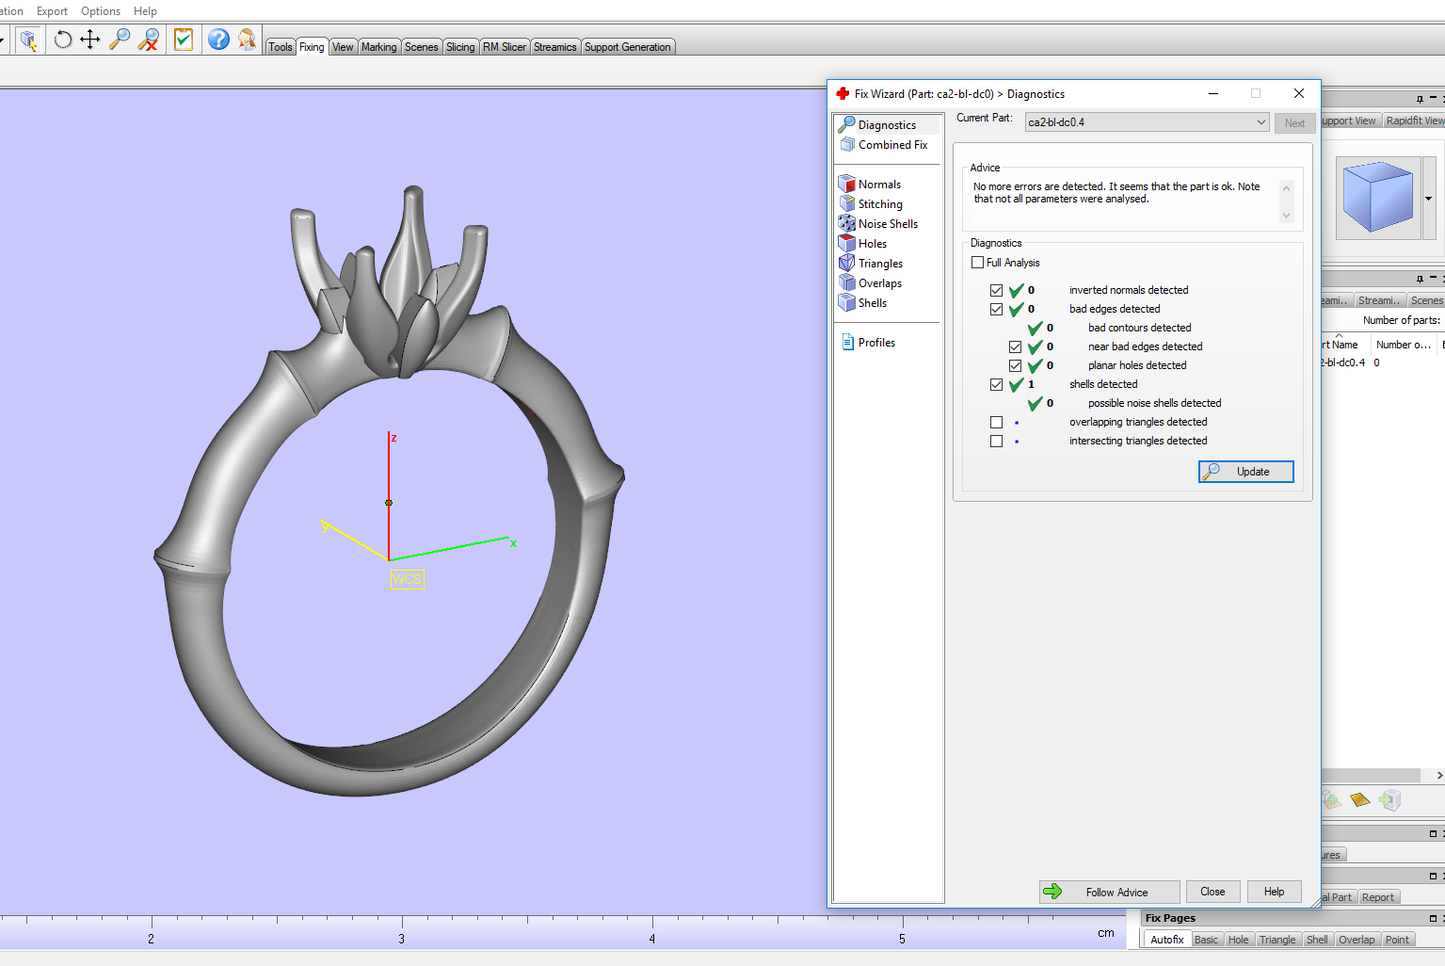Image resolution: width=1445 pixels, height=966 pixels.
Task: Click the blue Help question mark icon
Action: 218,40
